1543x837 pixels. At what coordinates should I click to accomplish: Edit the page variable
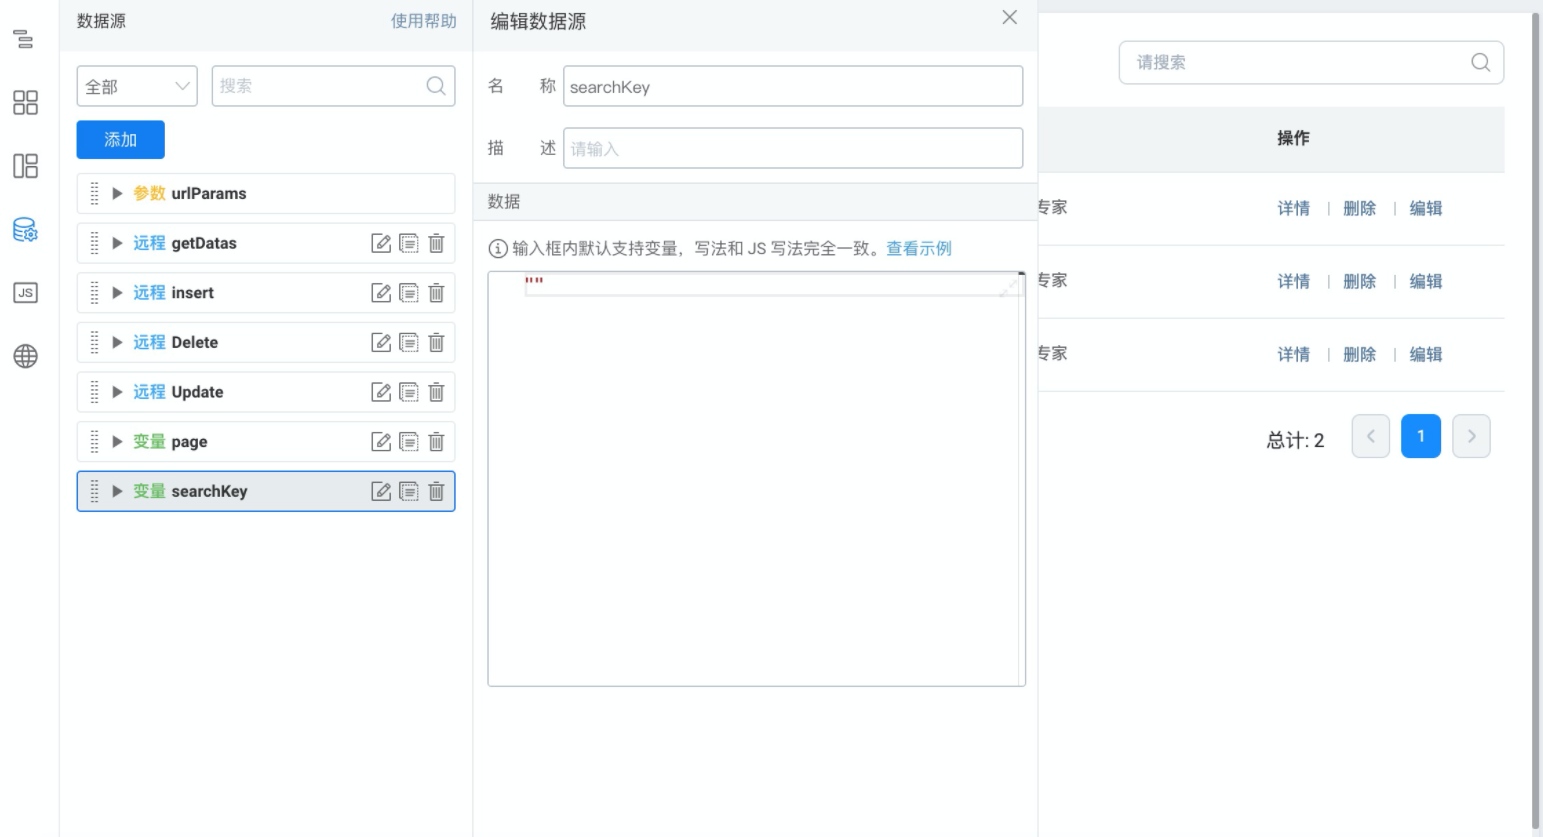tap(381, 441)
